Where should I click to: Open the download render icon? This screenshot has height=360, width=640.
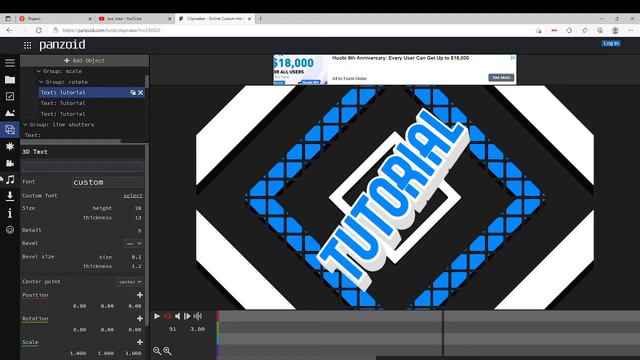[x=10, y=196]
